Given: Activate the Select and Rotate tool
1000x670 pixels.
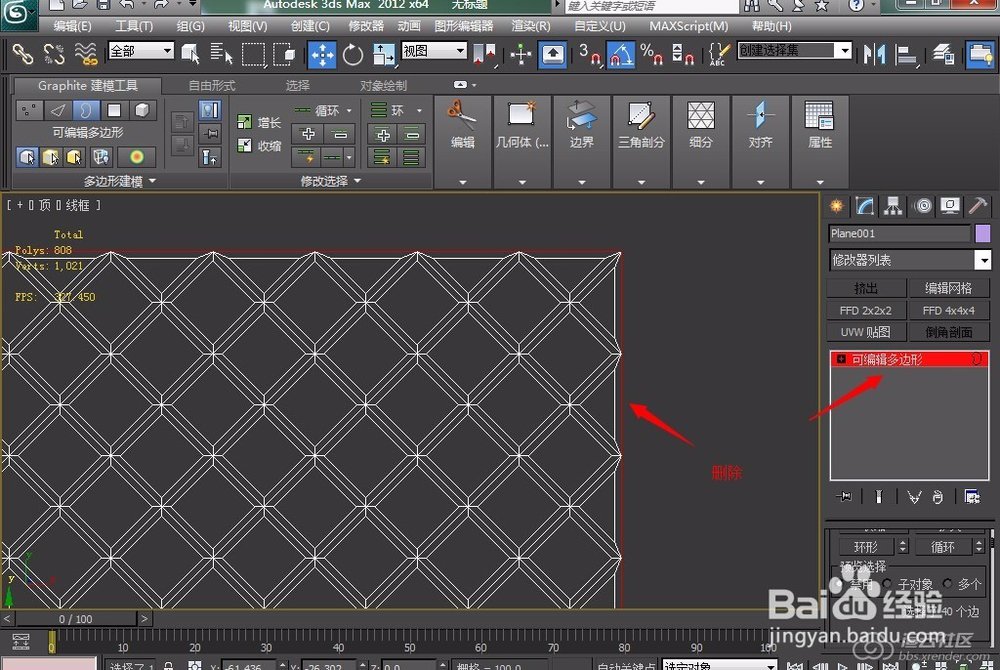Looking at the screenshot, I should (353, 54).
